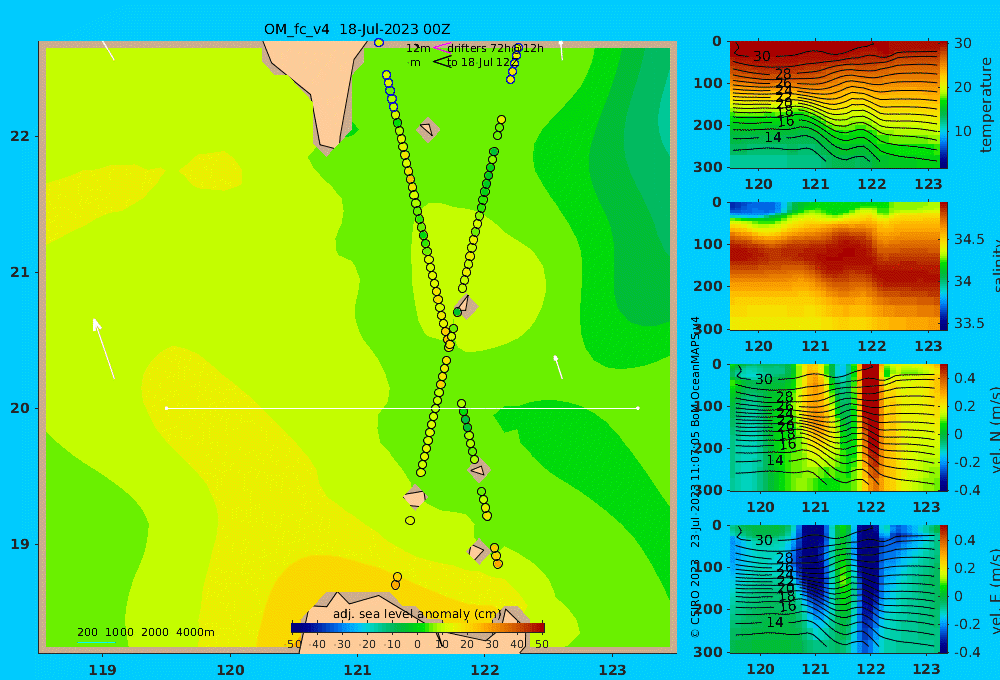The width and height of the screenshot is (1000, 680).
Task: Click the magenta drifter arrow in the legend
Action: [x=441, y=48]
